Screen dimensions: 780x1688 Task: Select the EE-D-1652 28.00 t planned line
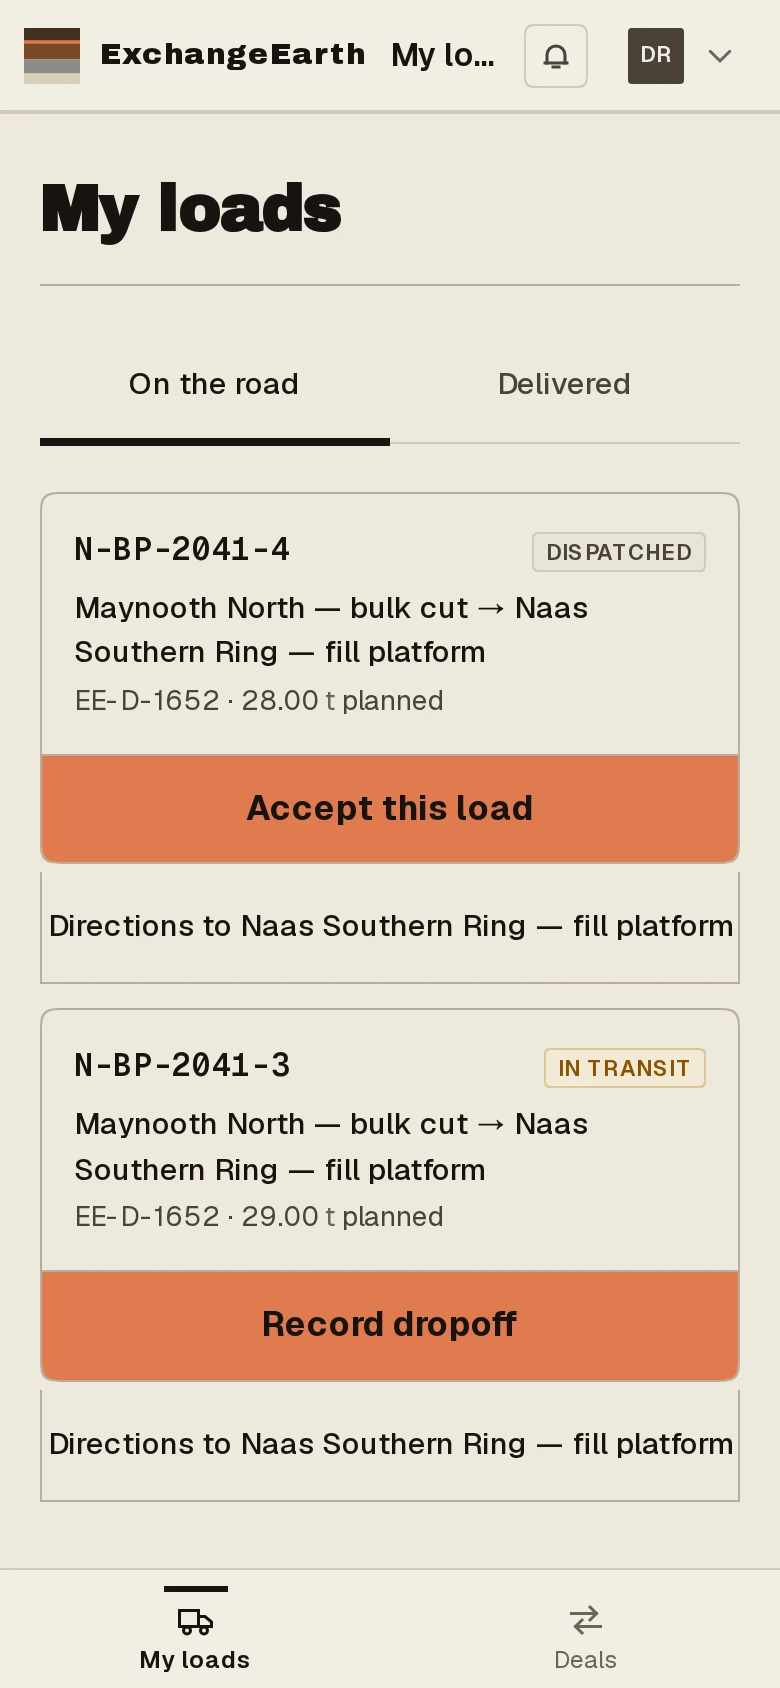coord(259,700)
